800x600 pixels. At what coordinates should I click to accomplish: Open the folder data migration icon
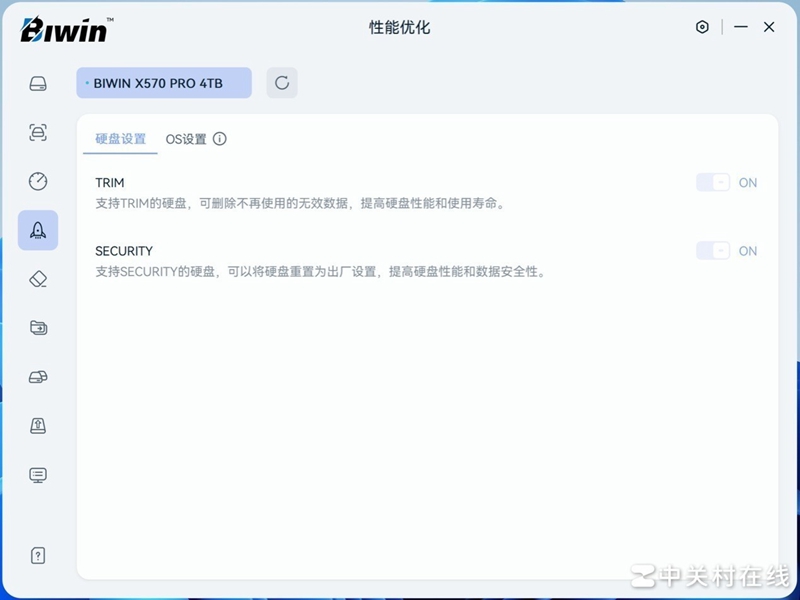coord(38,328)
